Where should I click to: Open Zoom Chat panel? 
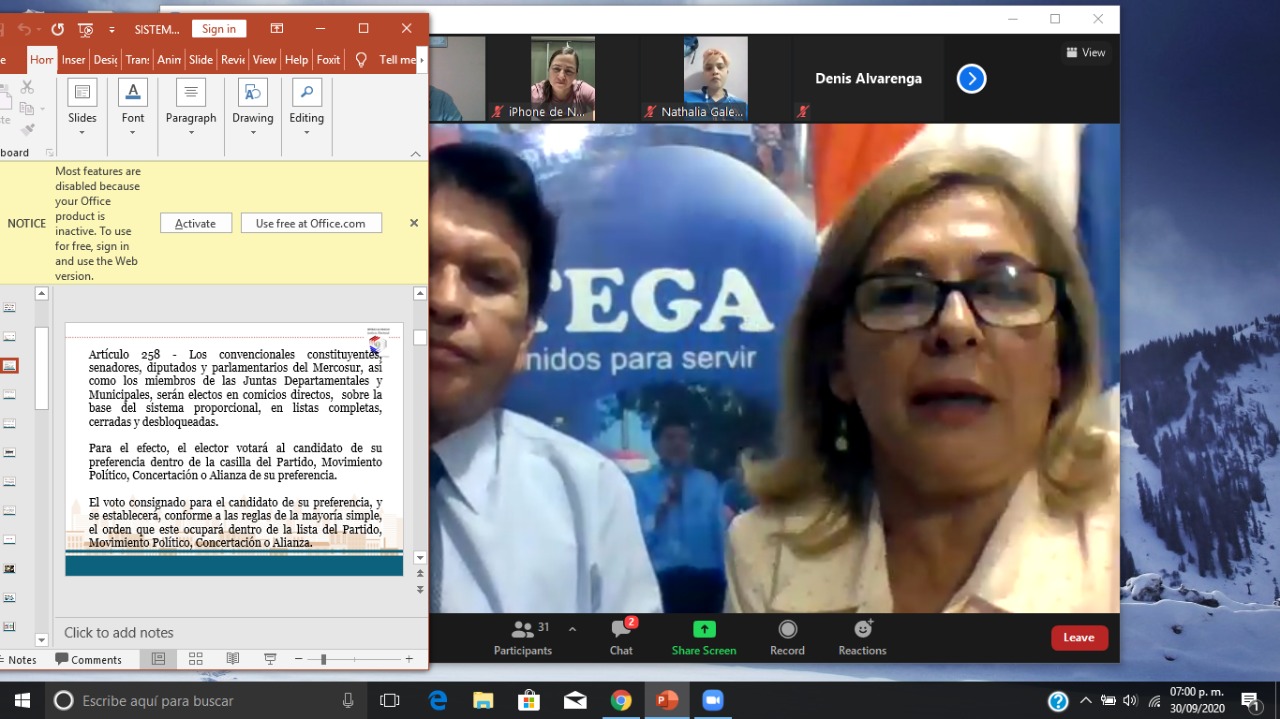(621, 637)
